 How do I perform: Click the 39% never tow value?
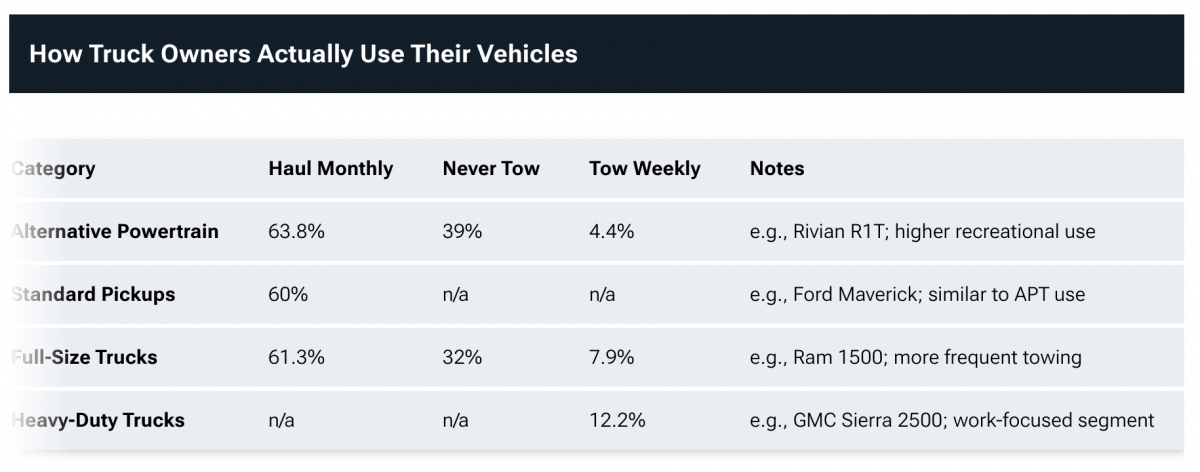(462, 232)
